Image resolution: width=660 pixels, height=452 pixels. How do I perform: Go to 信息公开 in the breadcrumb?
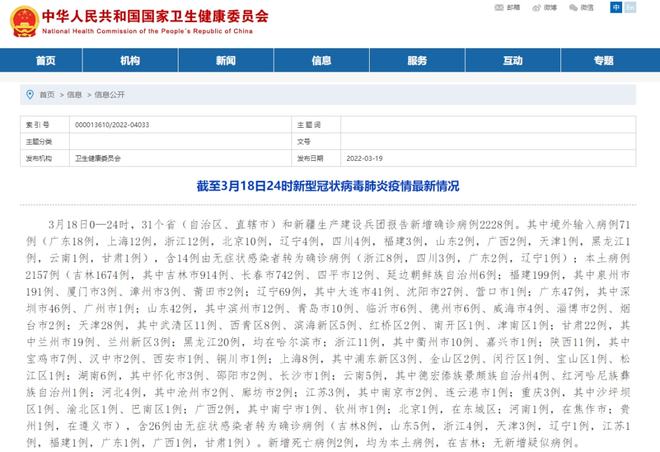109,95
